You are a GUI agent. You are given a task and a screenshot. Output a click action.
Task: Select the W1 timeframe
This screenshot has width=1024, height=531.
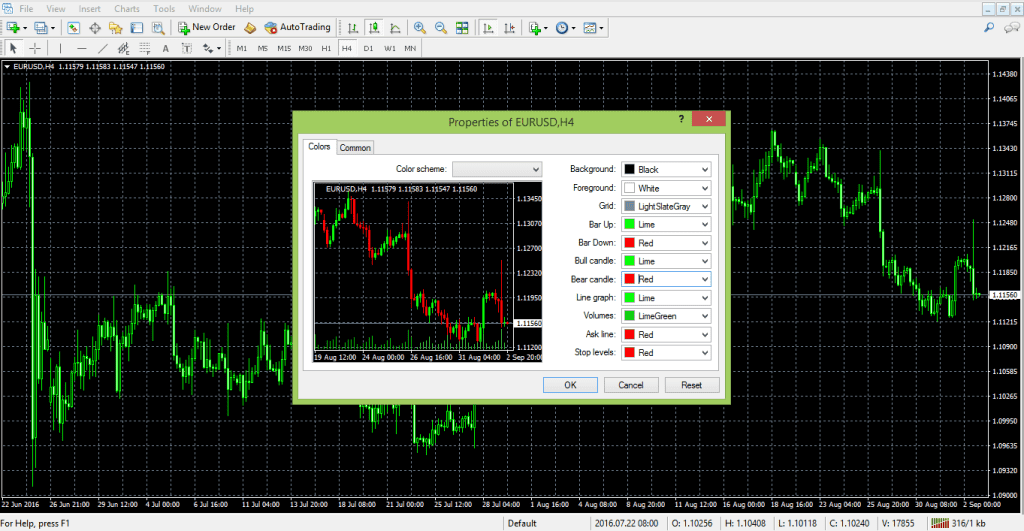click(390, 48)
